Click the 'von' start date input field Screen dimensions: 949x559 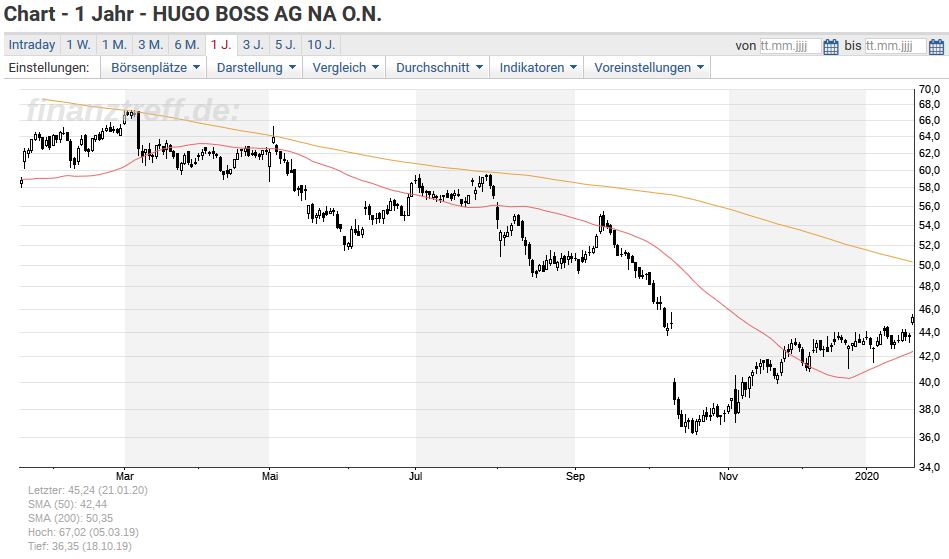tap(790, 46)
